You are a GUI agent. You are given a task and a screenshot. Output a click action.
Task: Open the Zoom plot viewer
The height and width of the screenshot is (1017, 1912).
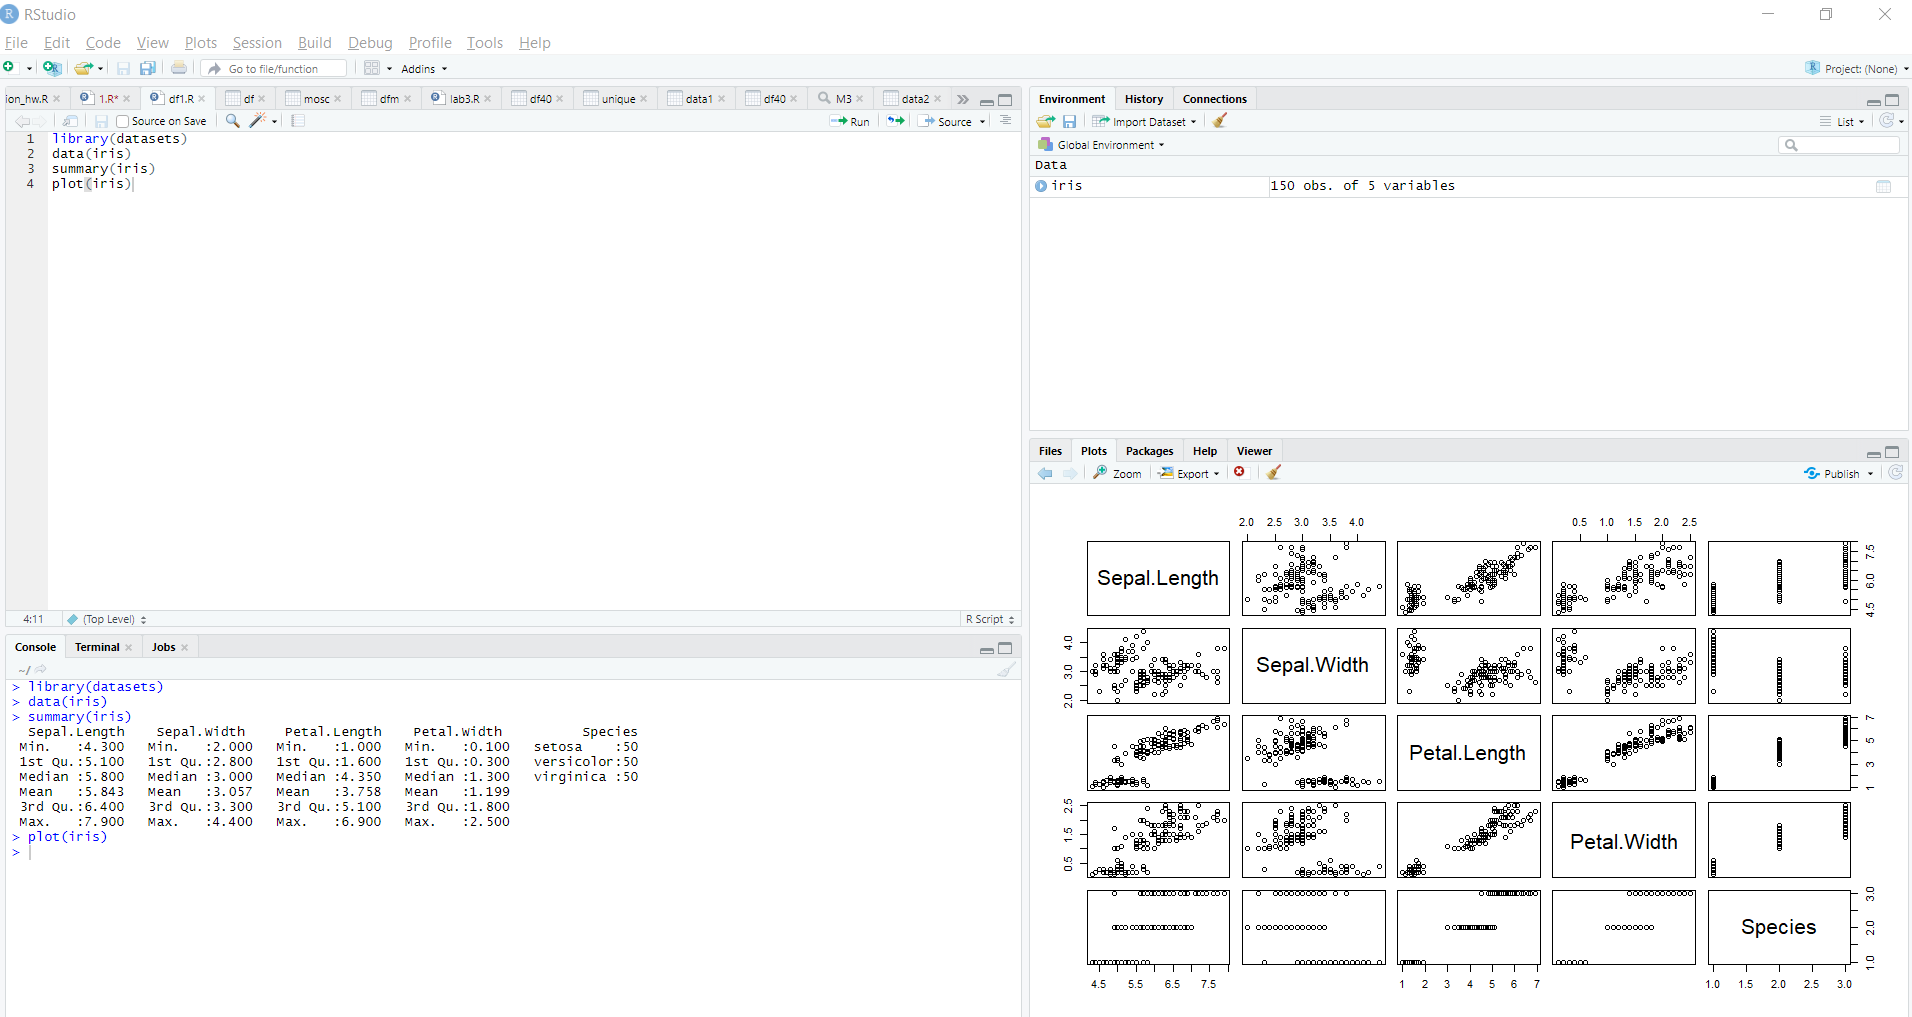[1117, 473]
